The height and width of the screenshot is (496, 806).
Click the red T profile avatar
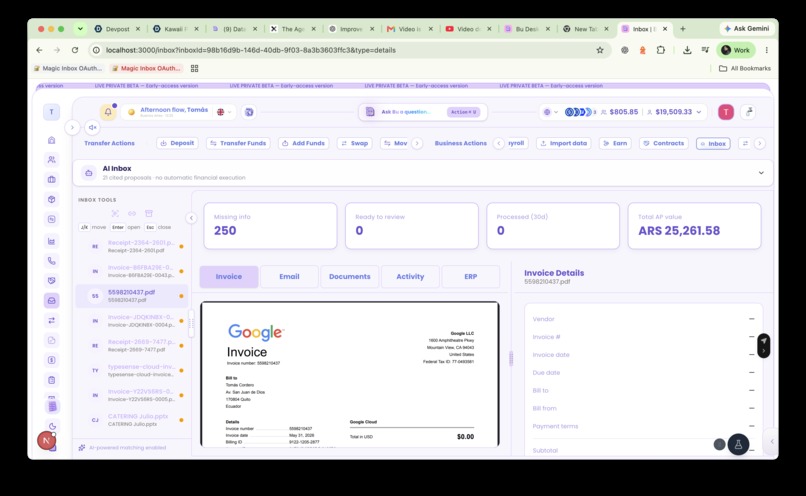coord(726,112)
